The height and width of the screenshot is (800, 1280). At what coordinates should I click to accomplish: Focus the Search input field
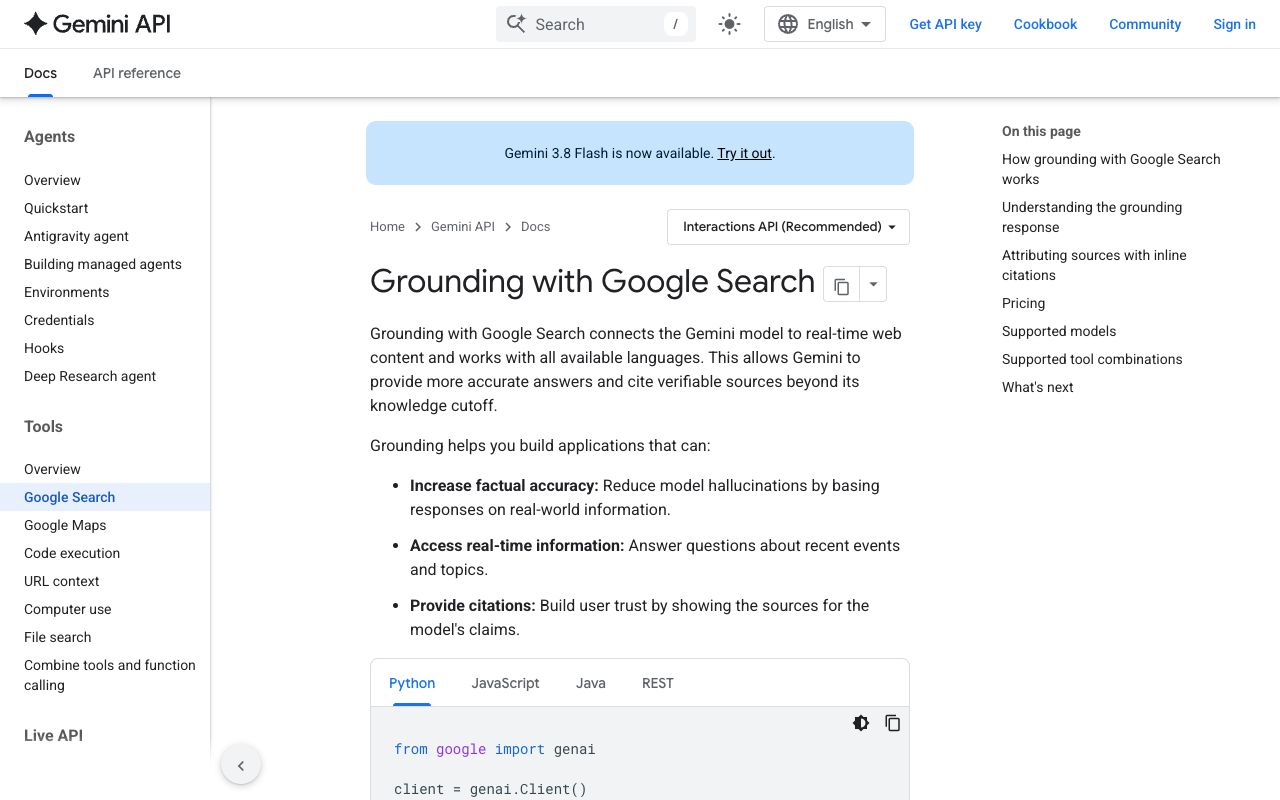click(x=596, y=24)
